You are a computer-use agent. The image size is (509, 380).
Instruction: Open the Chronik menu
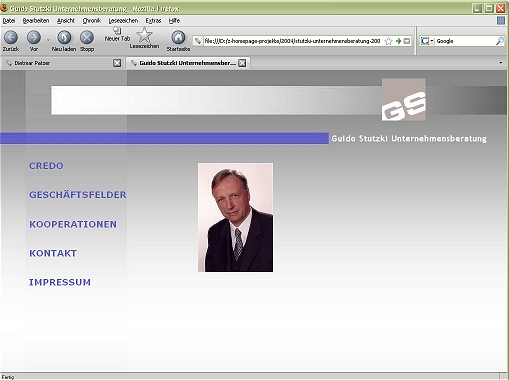(92, 21)
